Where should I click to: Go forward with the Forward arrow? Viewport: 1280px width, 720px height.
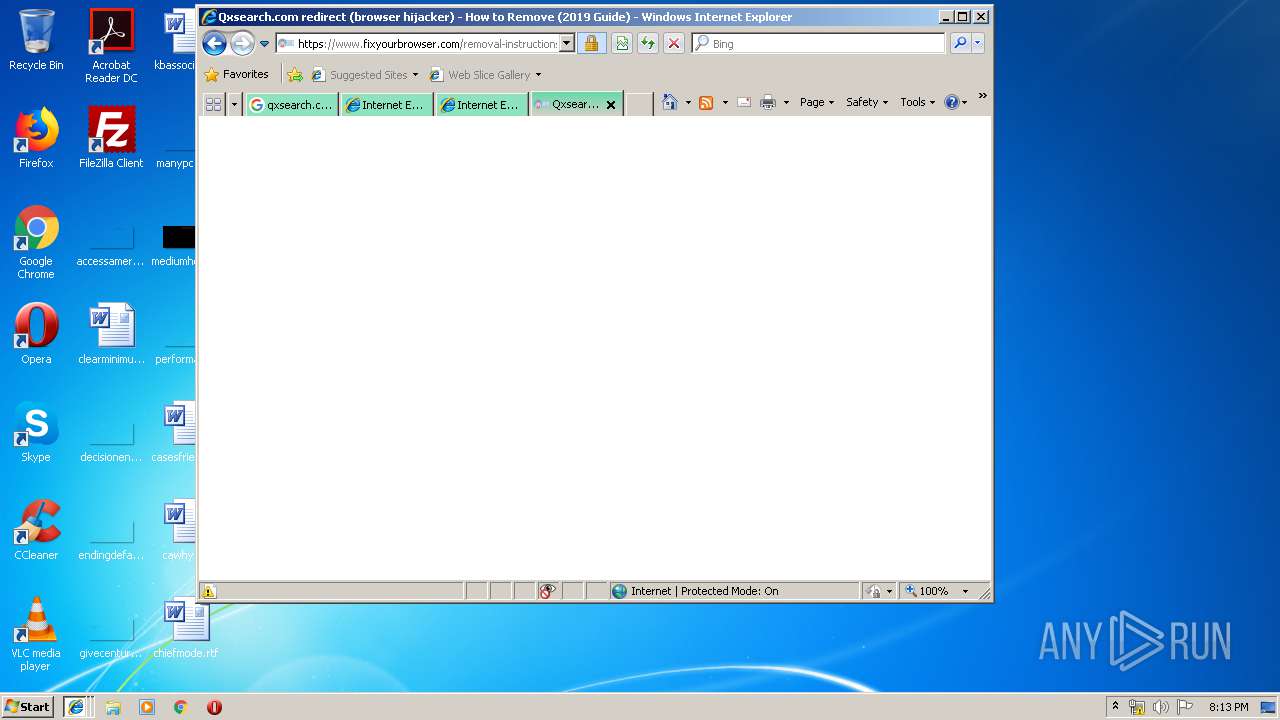pos(242,43)
